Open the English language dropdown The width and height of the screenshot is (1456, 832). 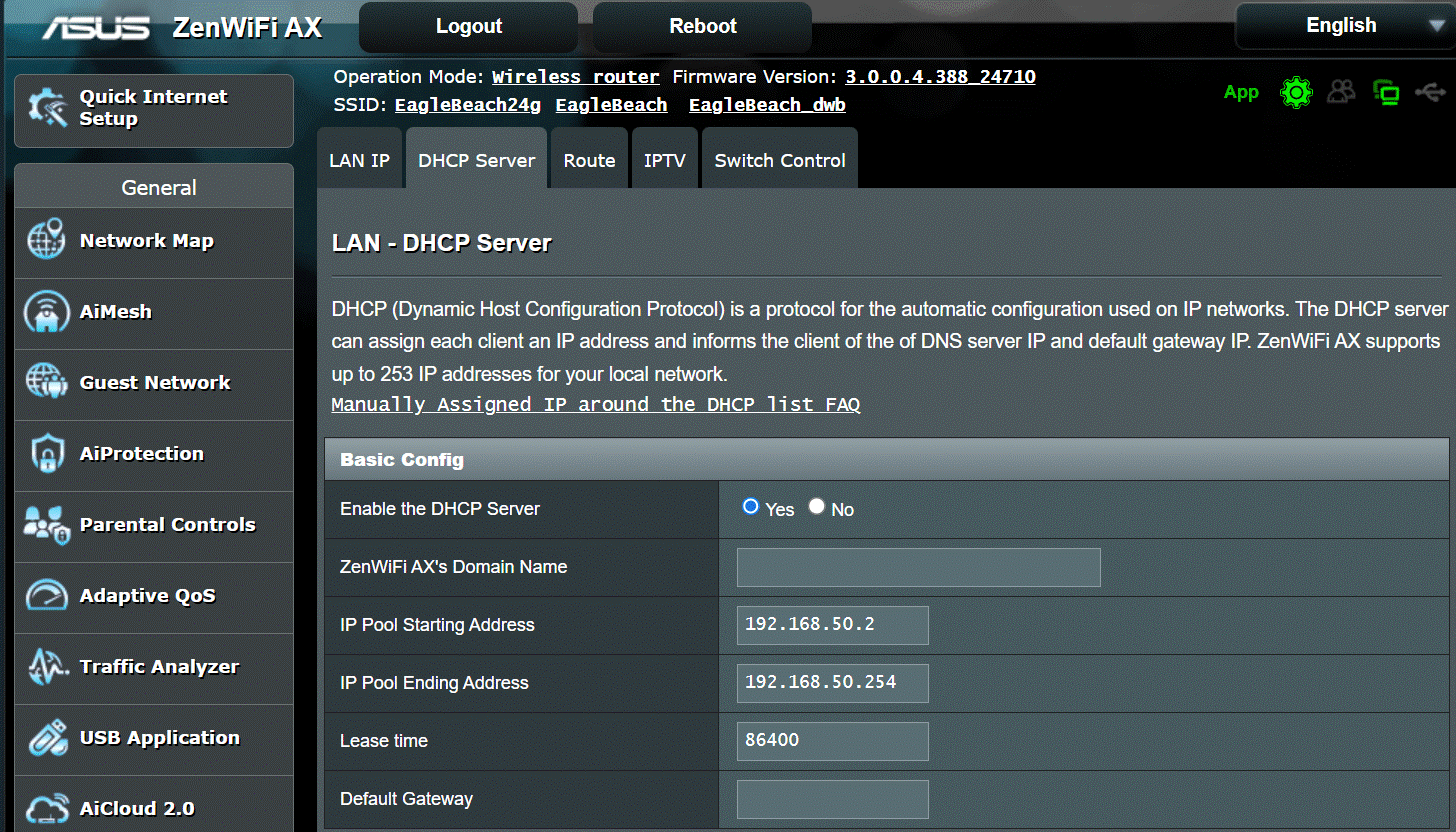(x=1345, y=26)
